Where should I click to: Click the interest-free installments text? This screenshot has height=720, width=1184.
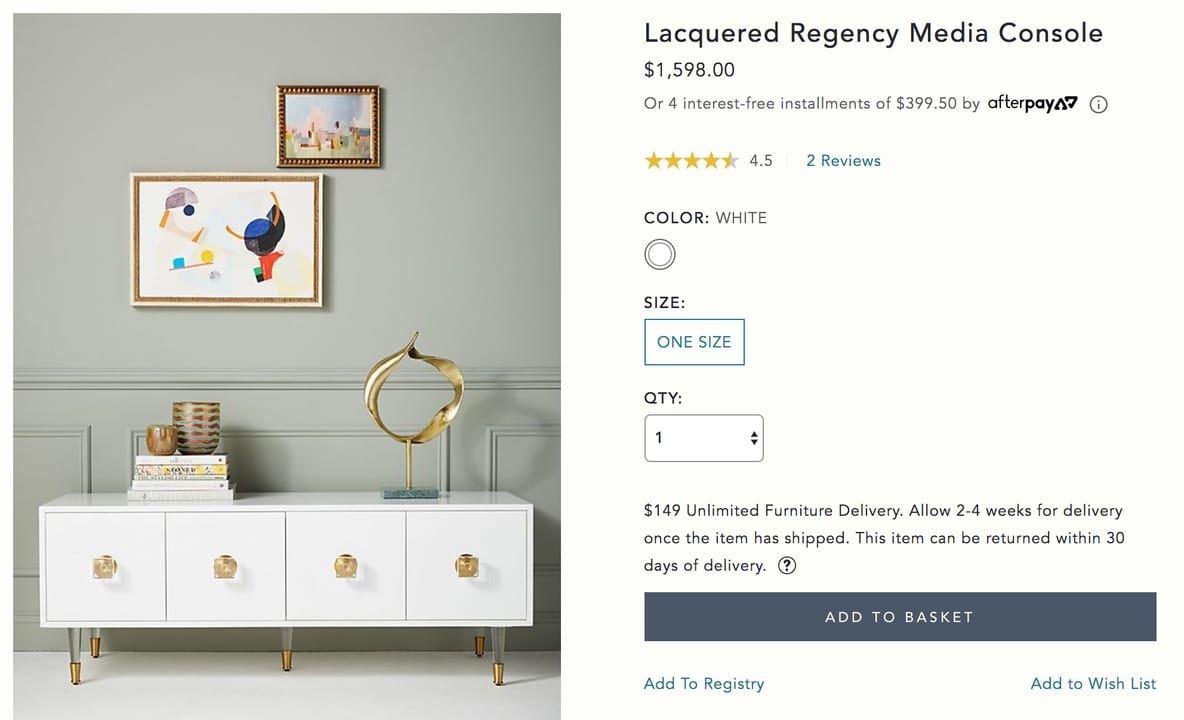pyautogui.click(x=811, y=103)
